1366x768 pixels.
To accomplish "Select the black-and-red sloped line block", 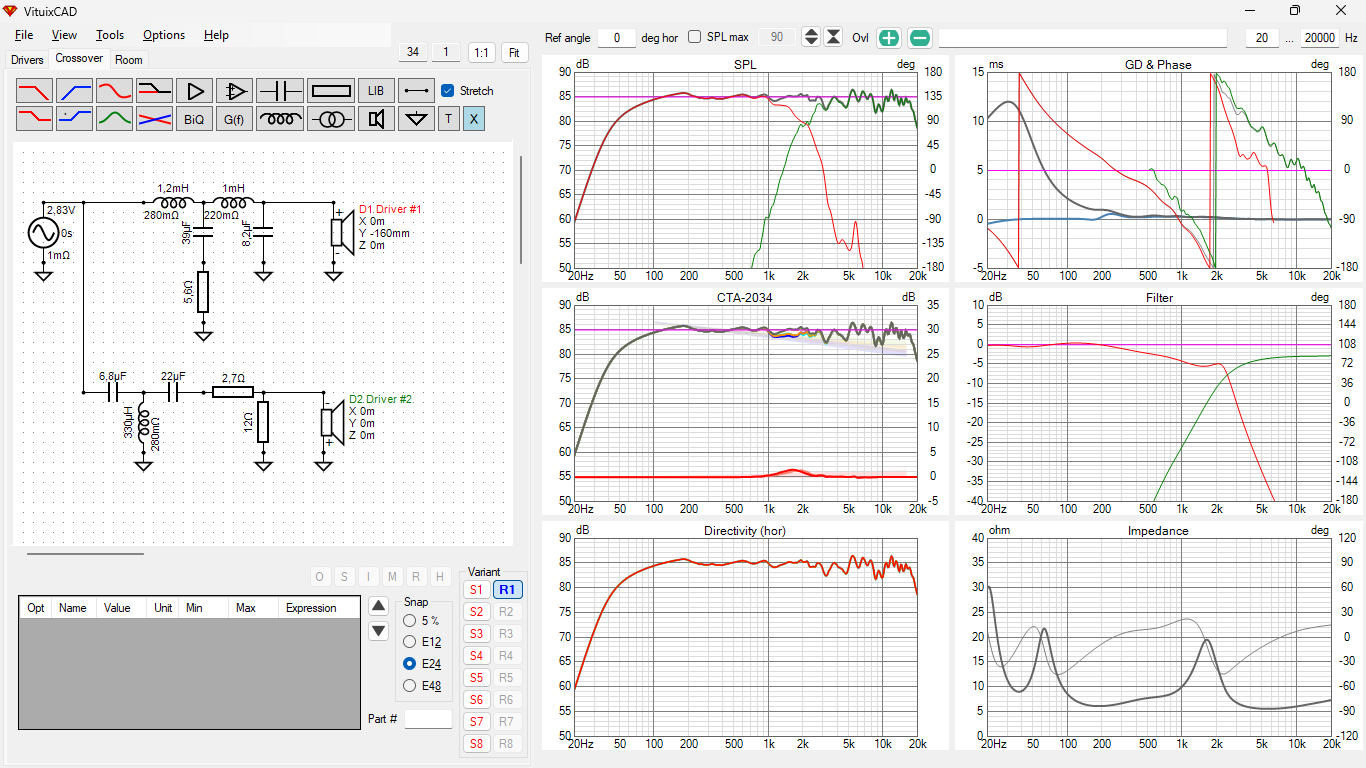I will 154,91.
